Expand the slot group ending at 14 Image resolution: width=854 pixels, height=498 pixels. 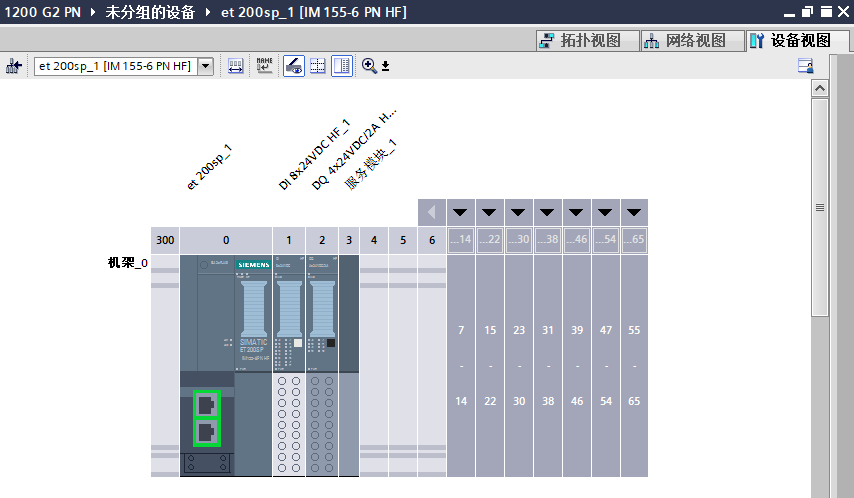pos(460,213)
